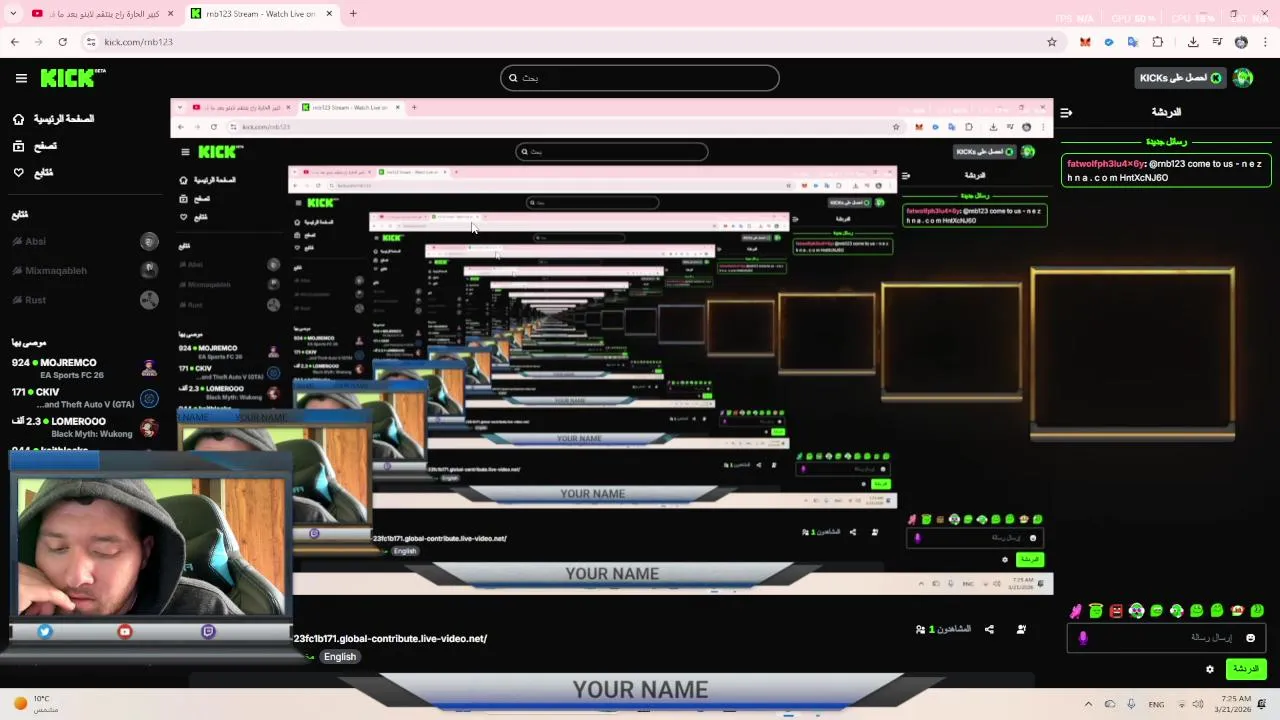The image size is (1280, 720).
Task: Open recommended channel CKIV
Action: 84,398
